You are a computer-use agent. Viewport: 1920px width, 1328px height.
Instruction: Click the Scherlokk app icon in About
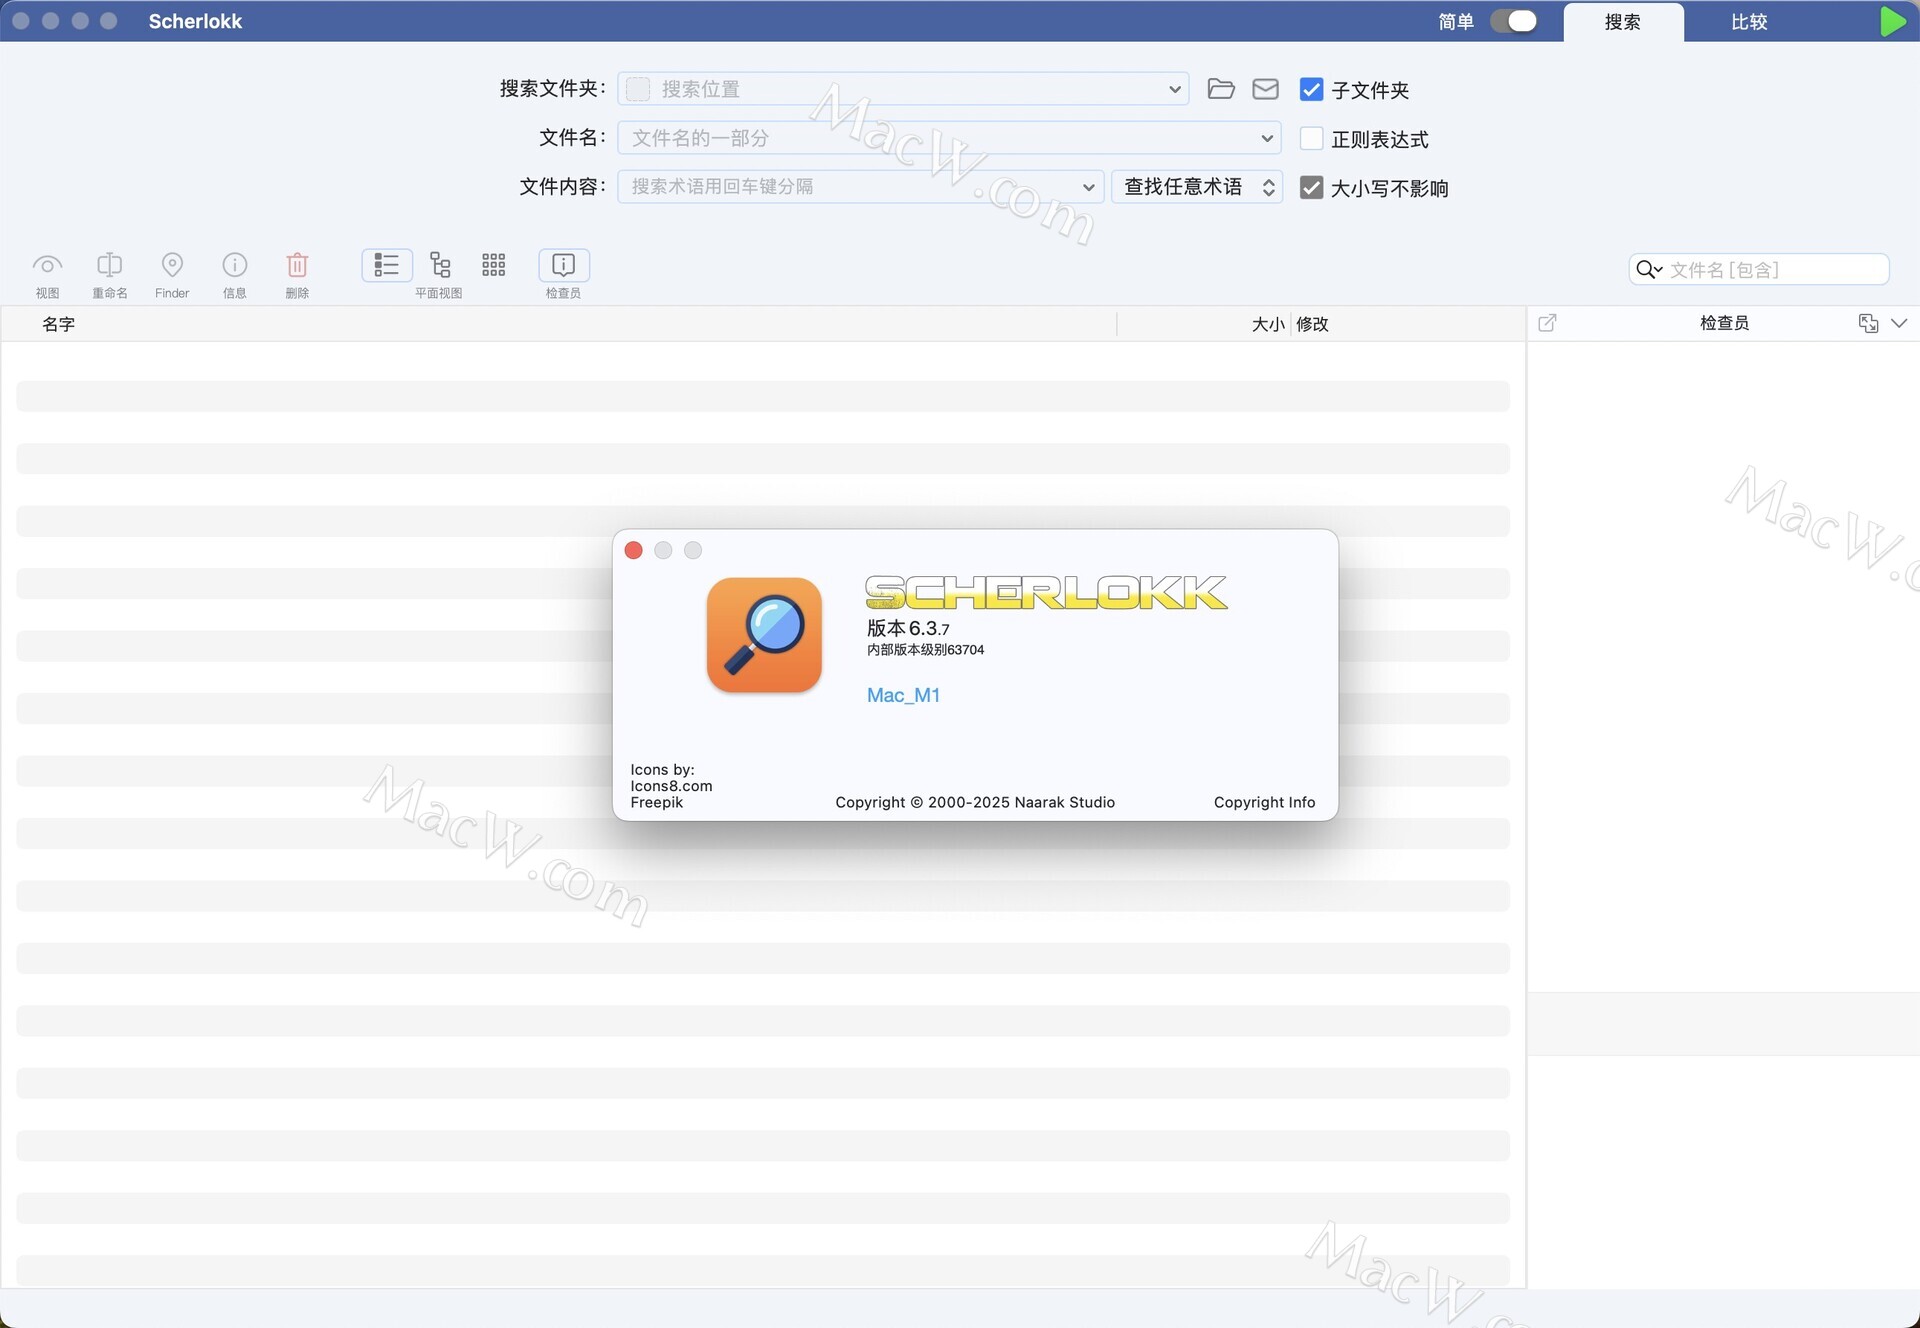coord(764,635)
